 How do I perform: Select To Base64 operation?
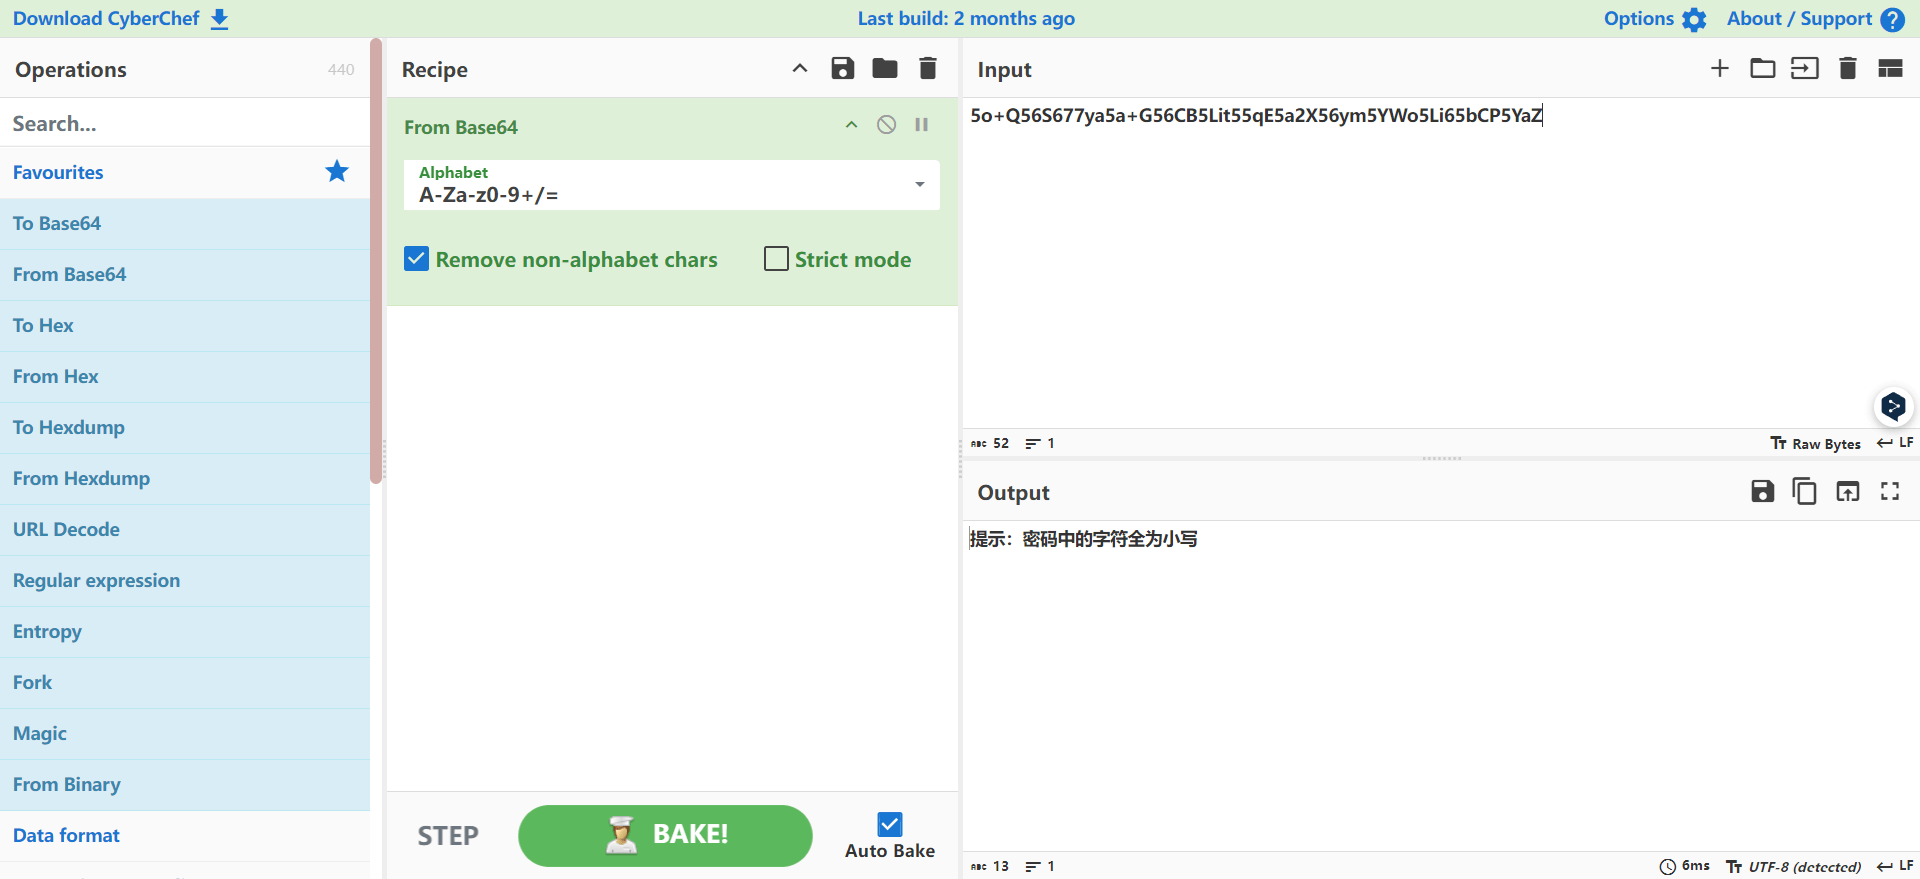185,223
